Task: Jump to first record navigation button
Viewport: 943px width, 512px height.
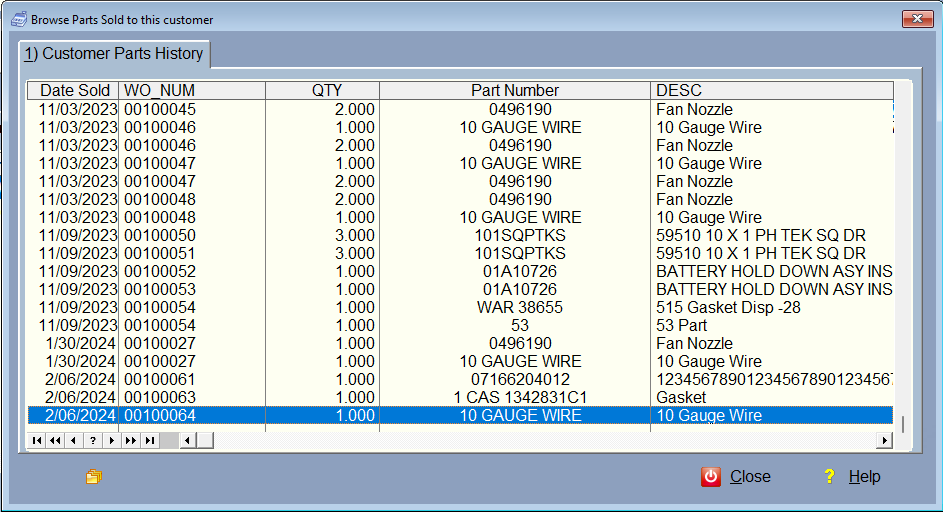Action: [x=37, y=440]
